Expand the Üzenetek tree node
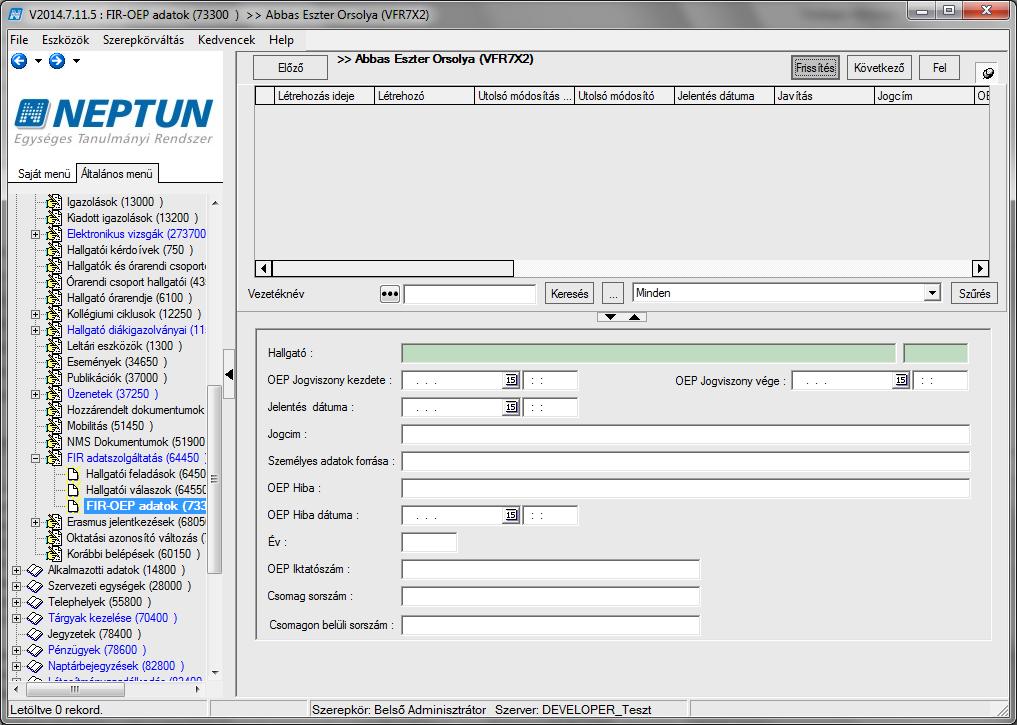This screenshot has height=725, width=1017. (36, 394)
